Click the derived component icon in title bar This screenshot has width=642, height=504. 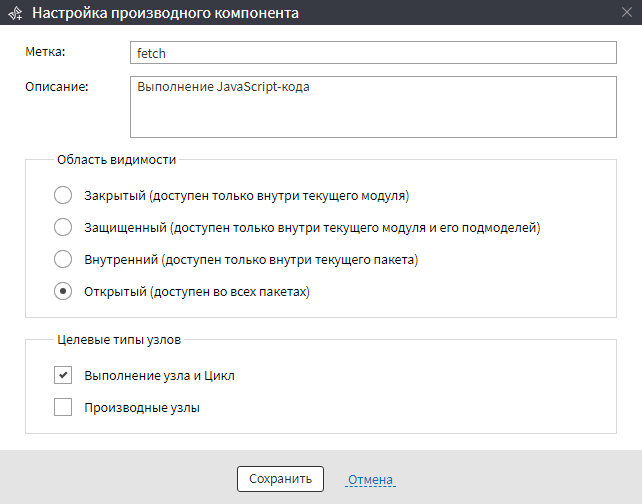tap(16, 13)
